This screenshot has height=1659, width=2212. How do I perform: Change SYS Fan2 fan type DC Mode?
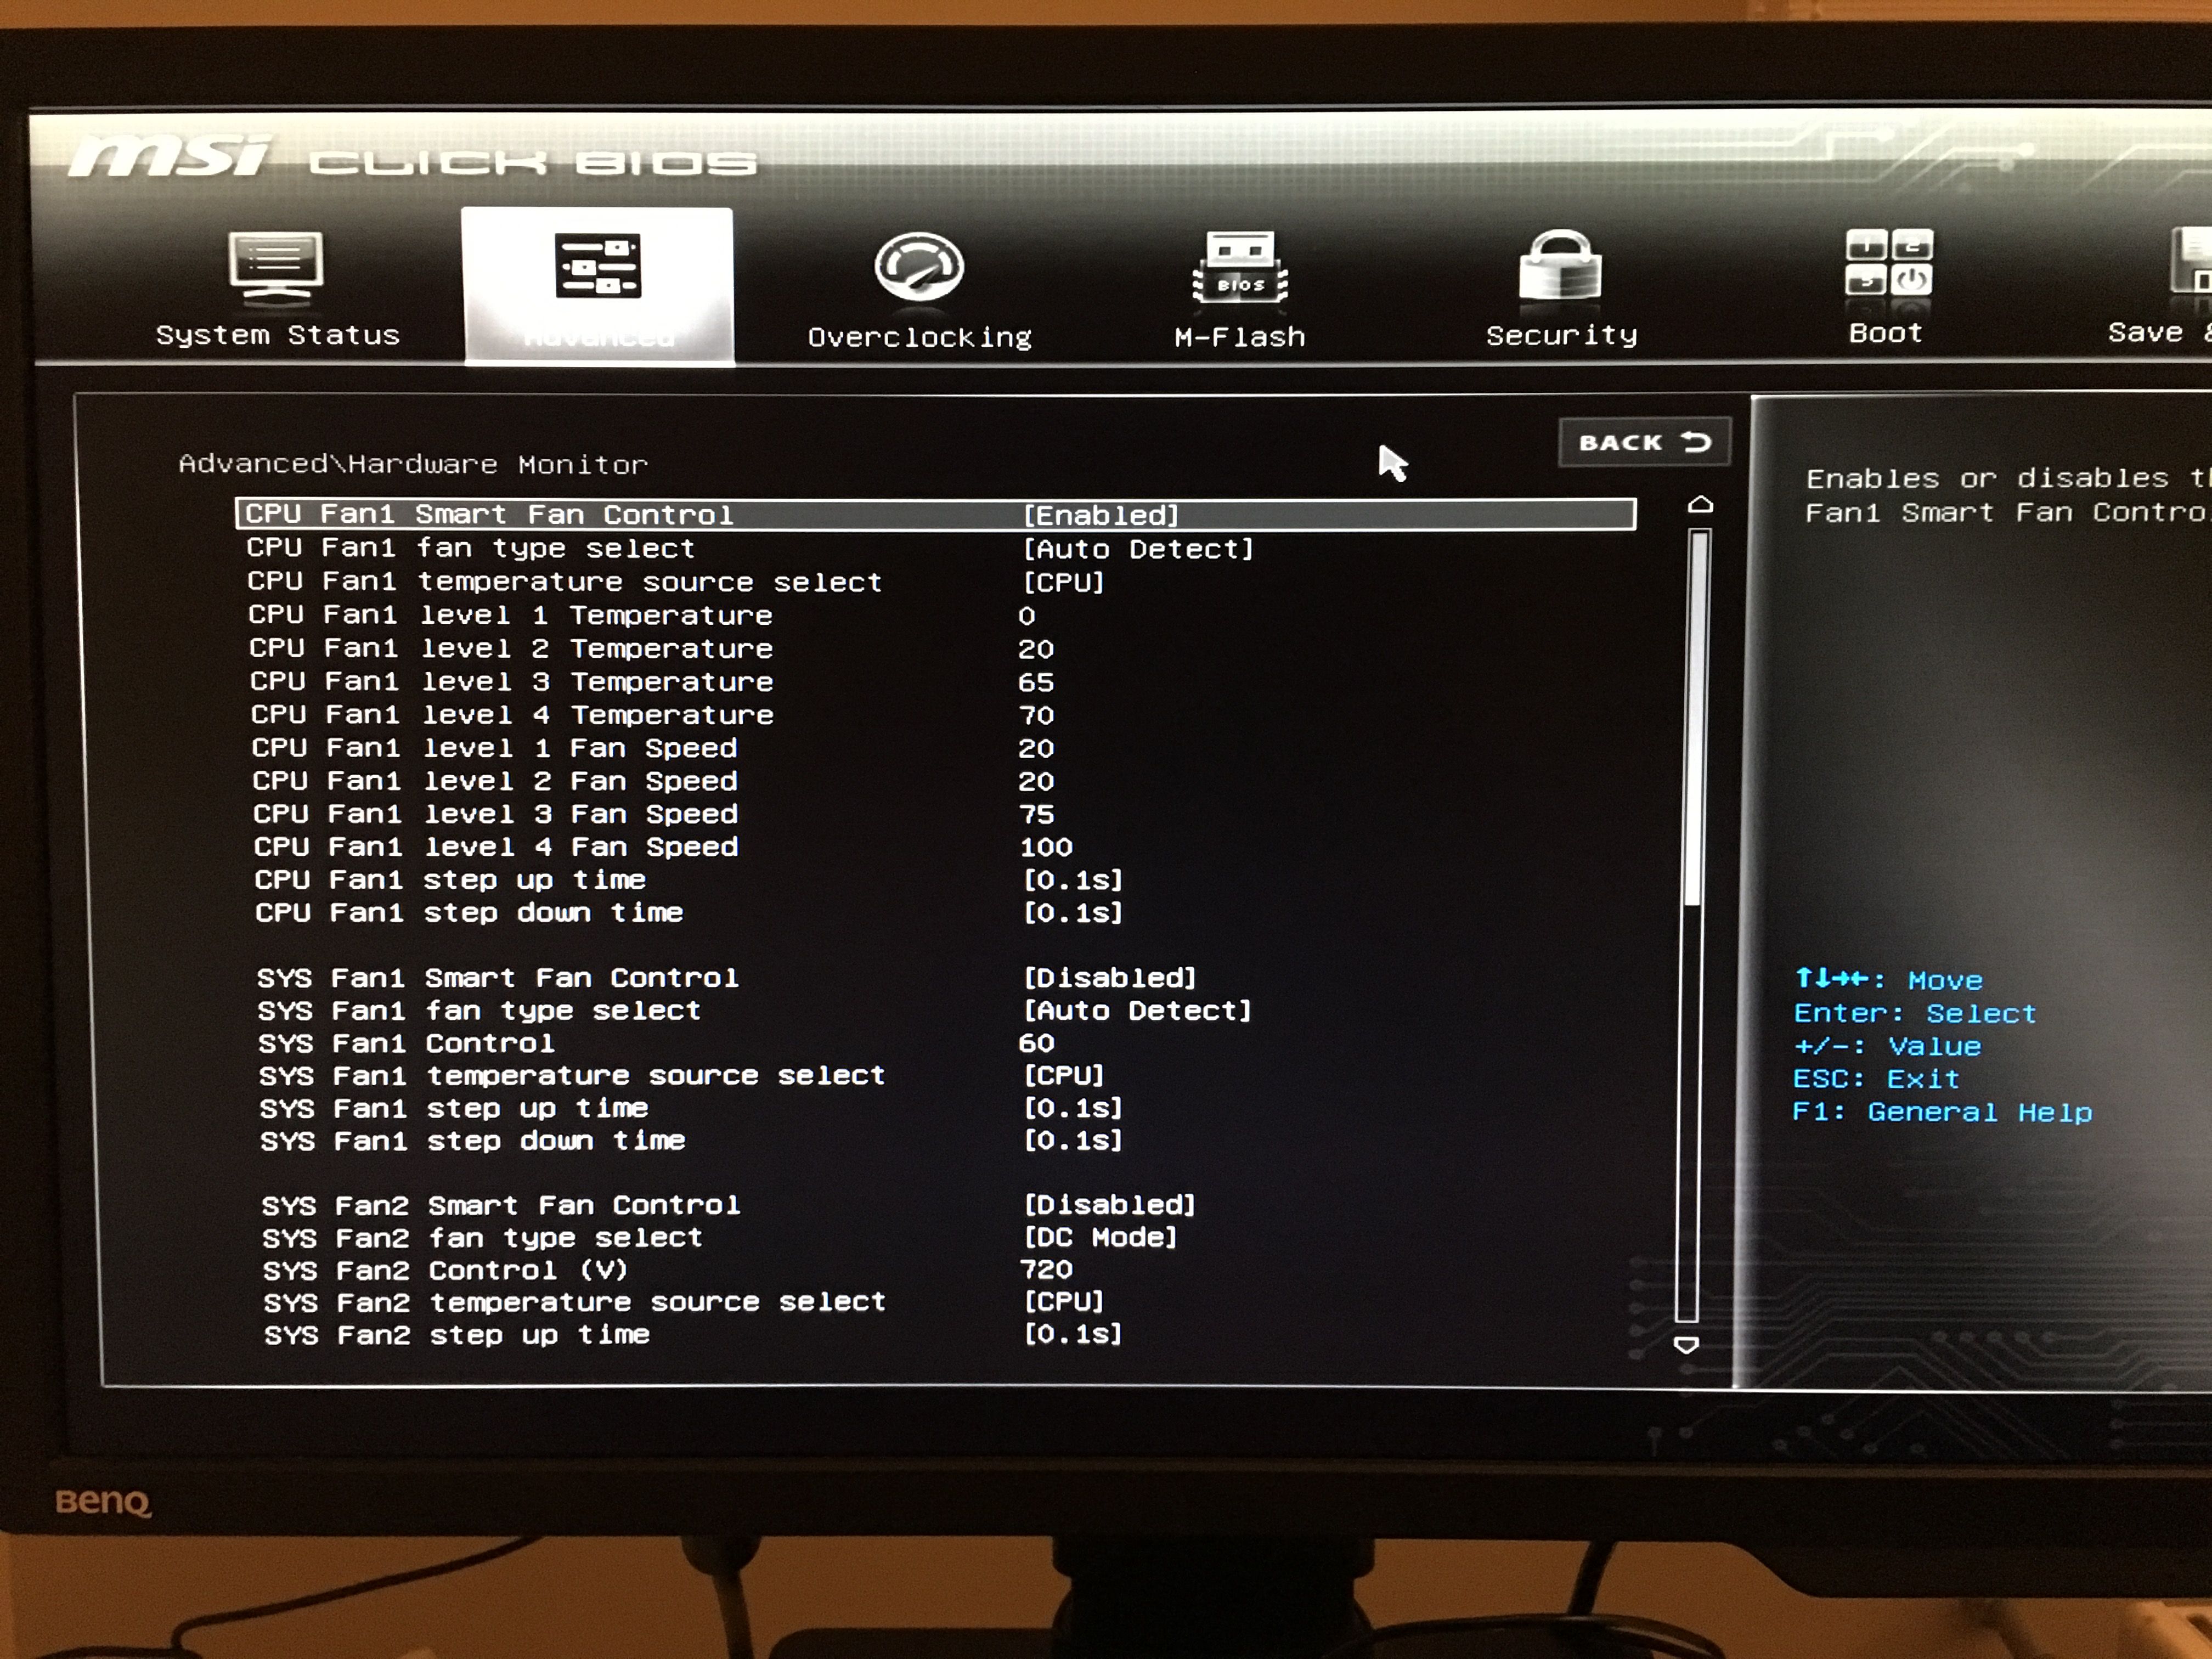coord(1100,1237)
